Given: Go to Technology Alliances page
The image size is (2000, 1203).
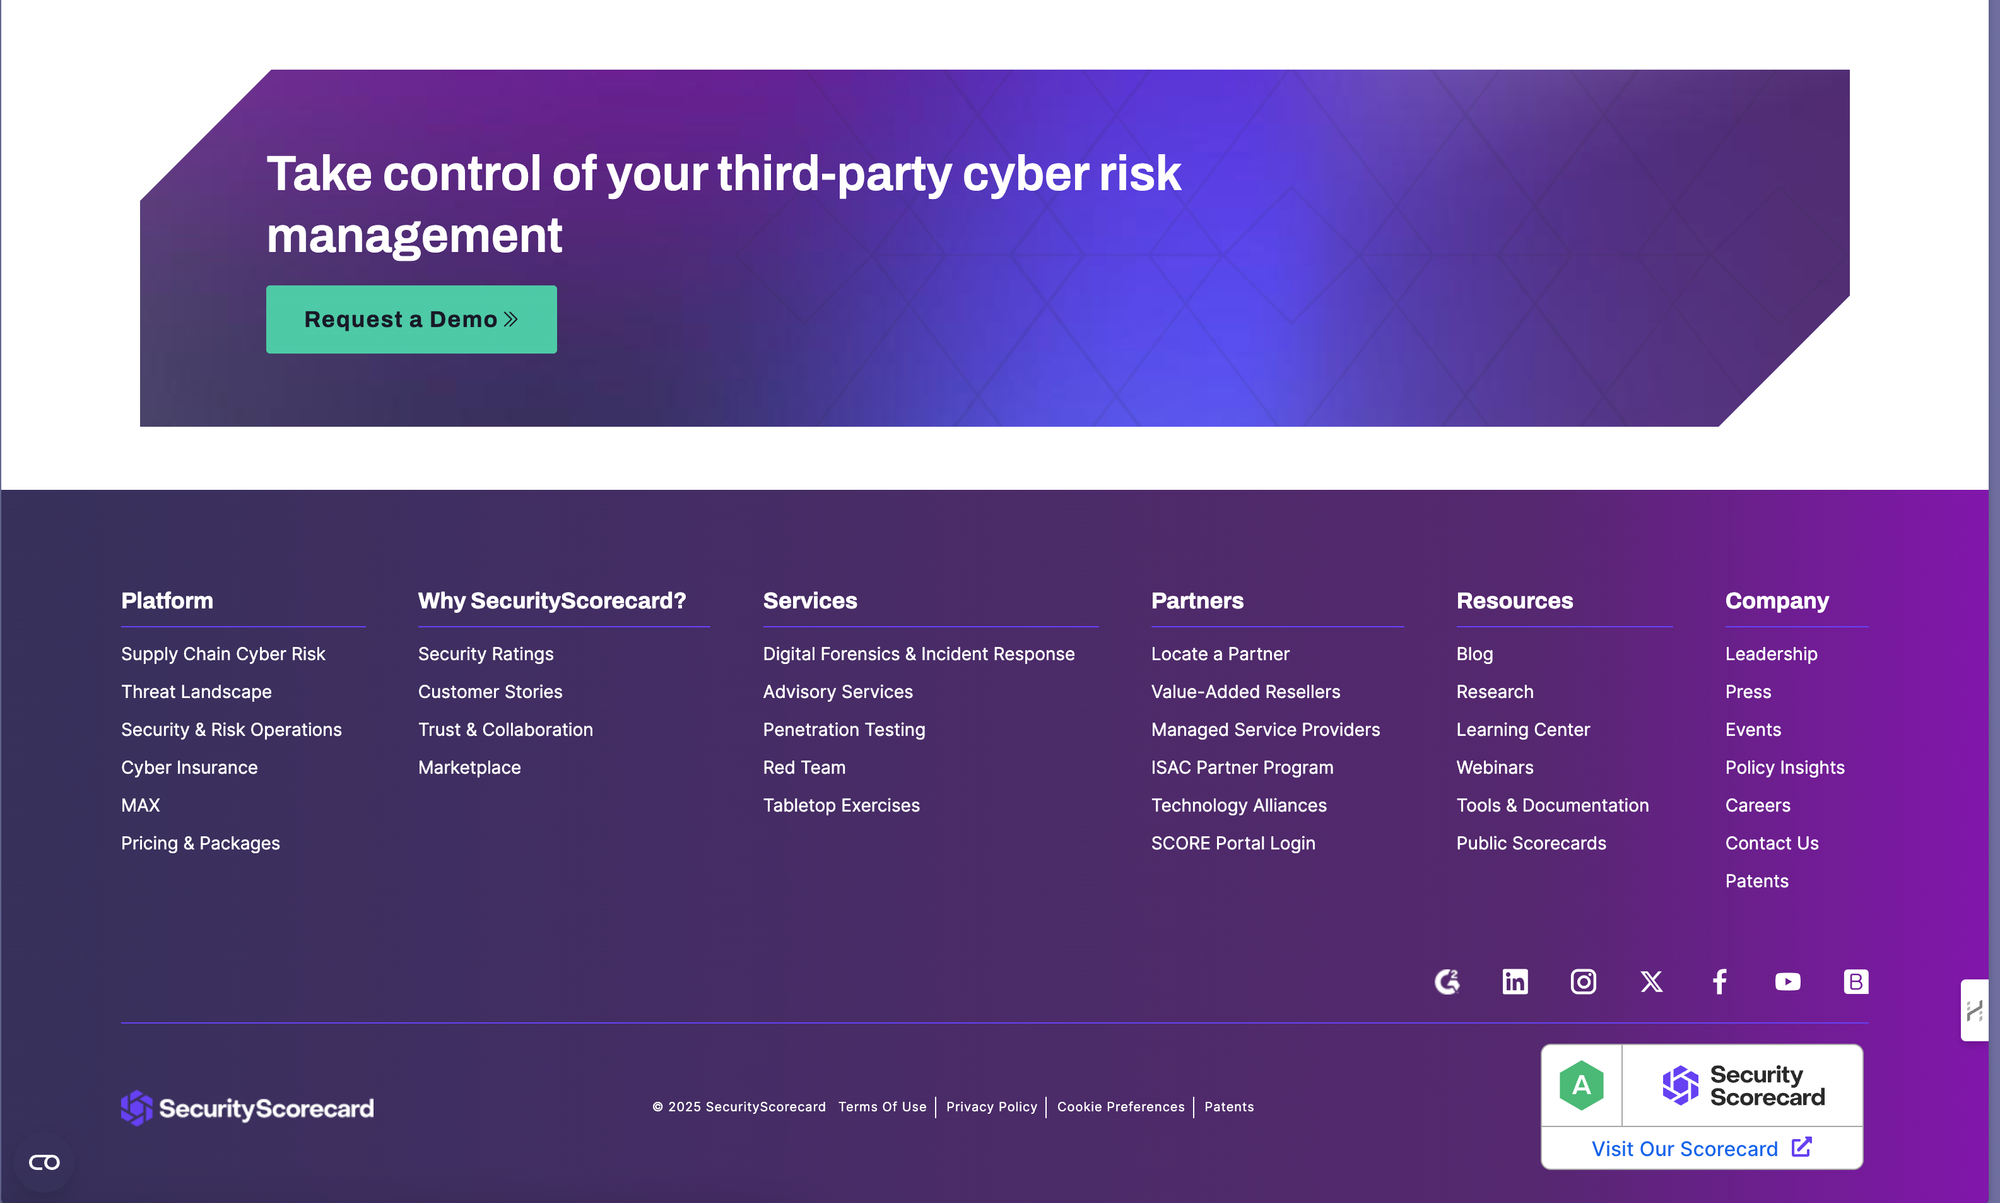Looking at the screenshot, I should click(x=1239, y=806).
